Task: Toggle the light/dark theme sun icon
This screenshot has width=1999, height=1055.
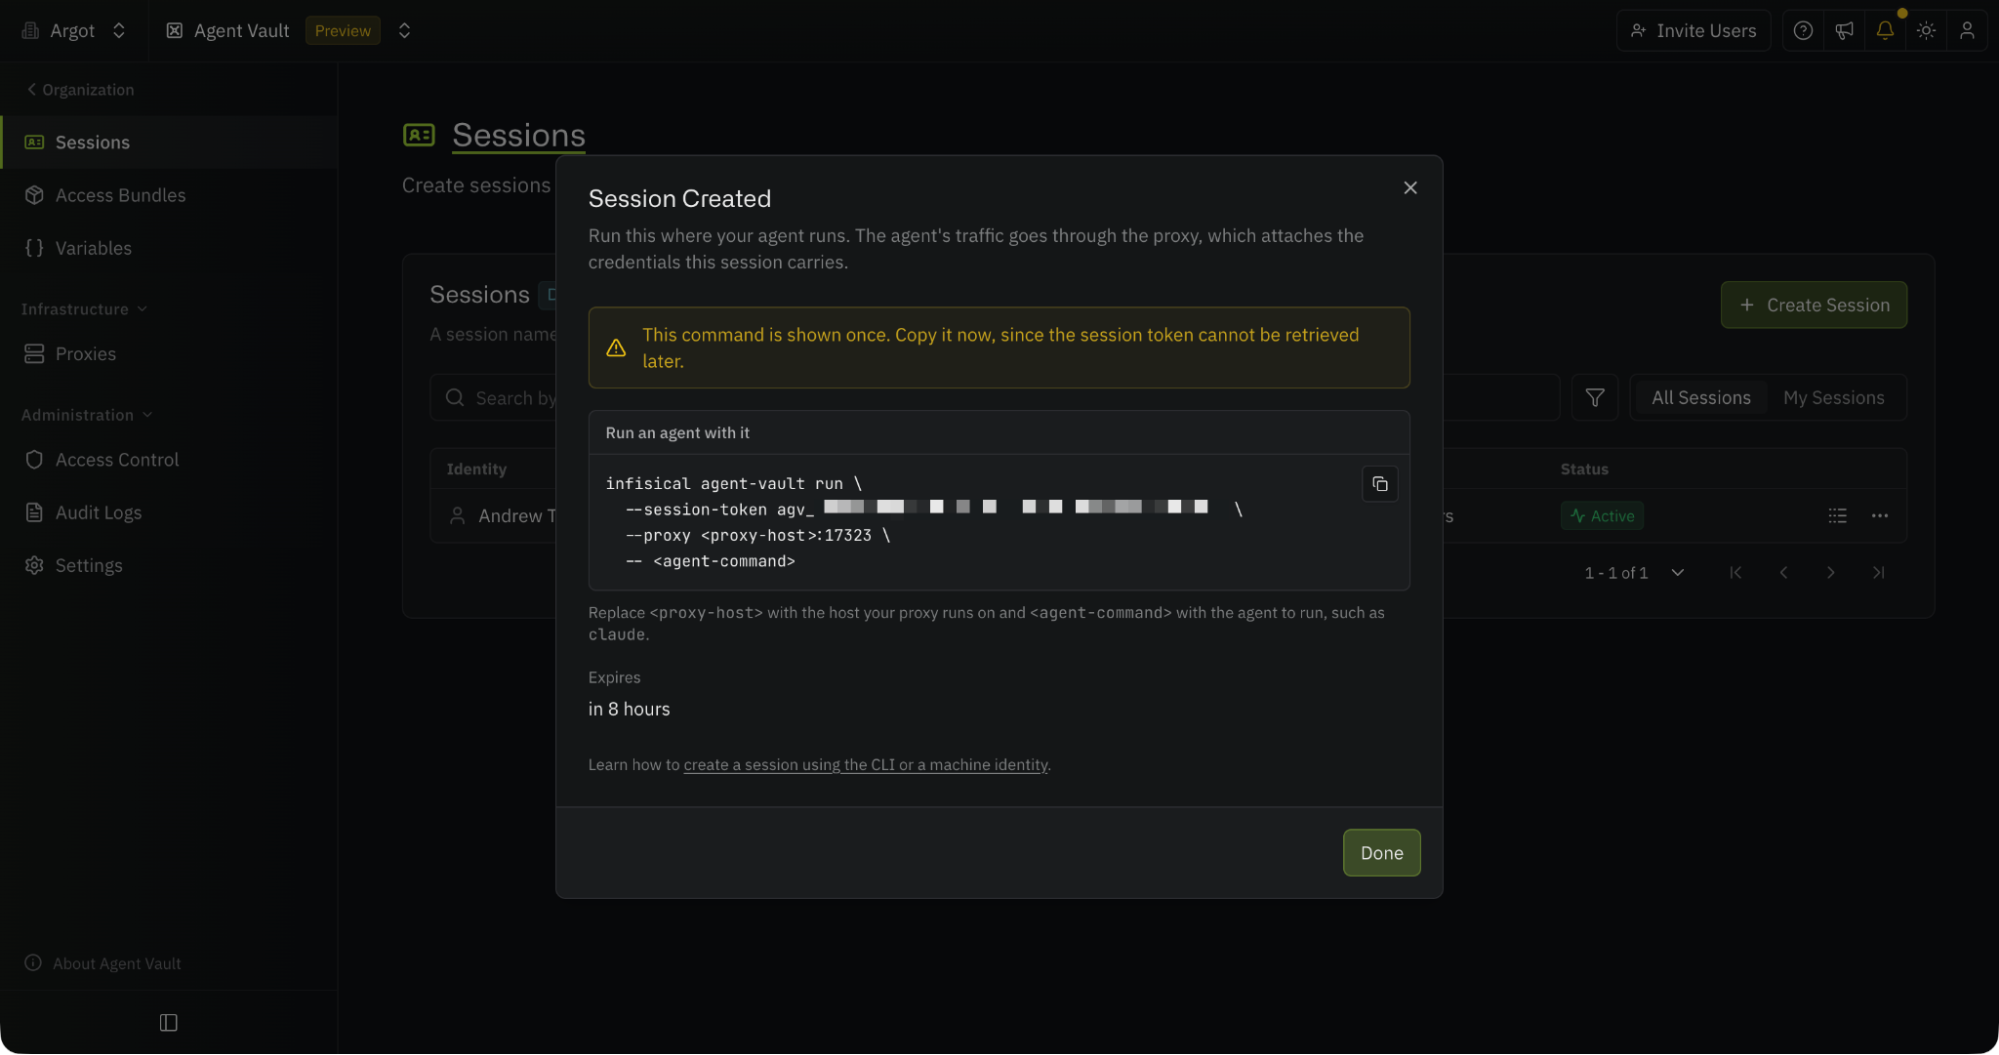Action: coord(1926,31)
